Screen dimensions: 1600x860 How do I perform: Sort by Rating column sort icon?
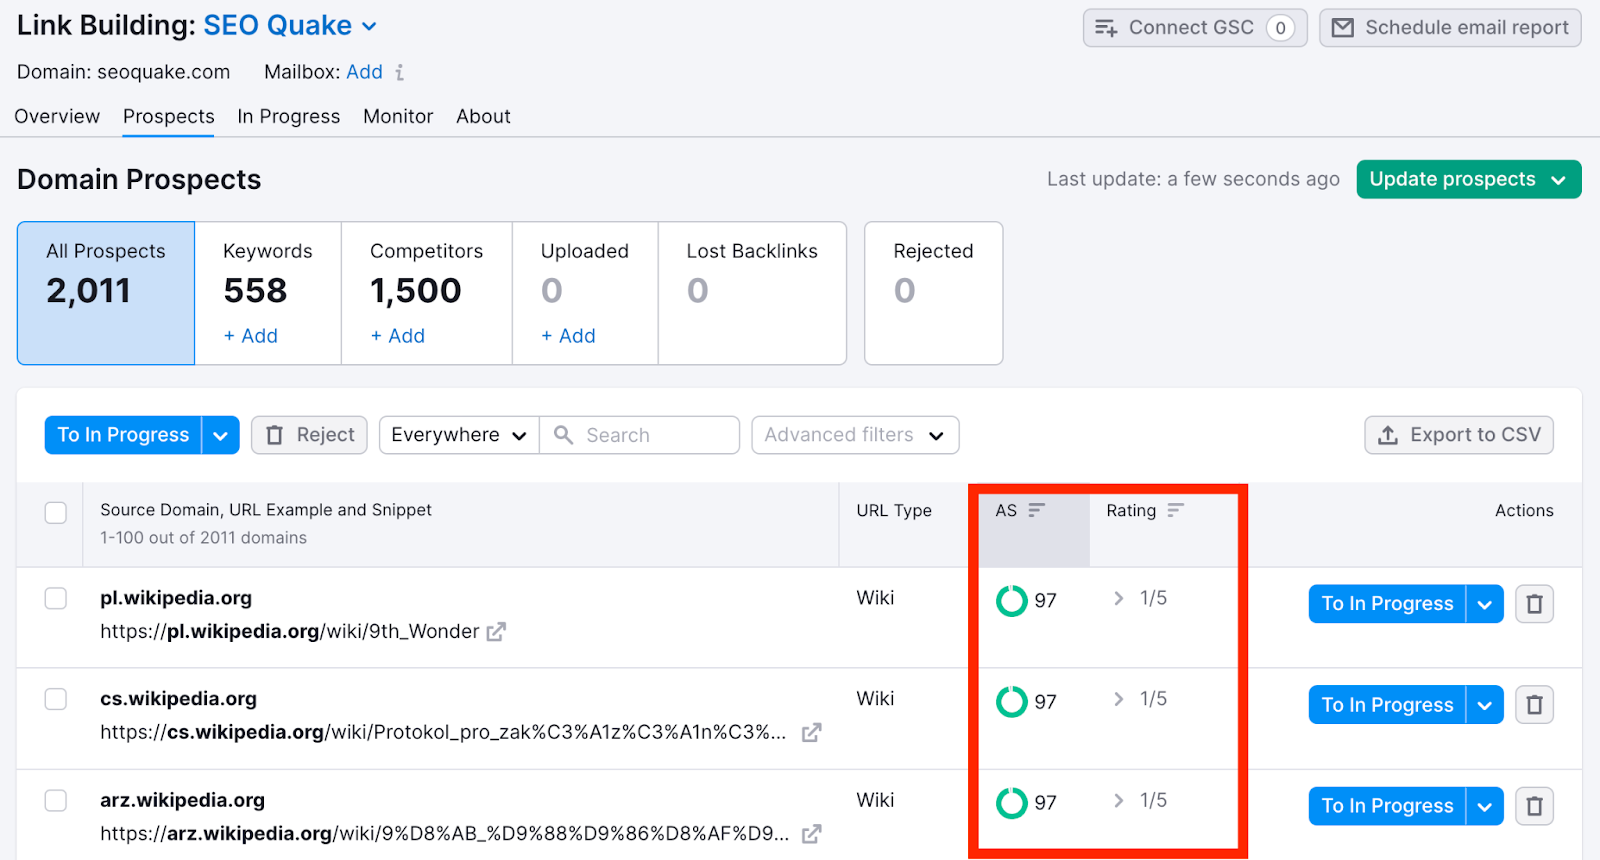(x=1175, y=510)
